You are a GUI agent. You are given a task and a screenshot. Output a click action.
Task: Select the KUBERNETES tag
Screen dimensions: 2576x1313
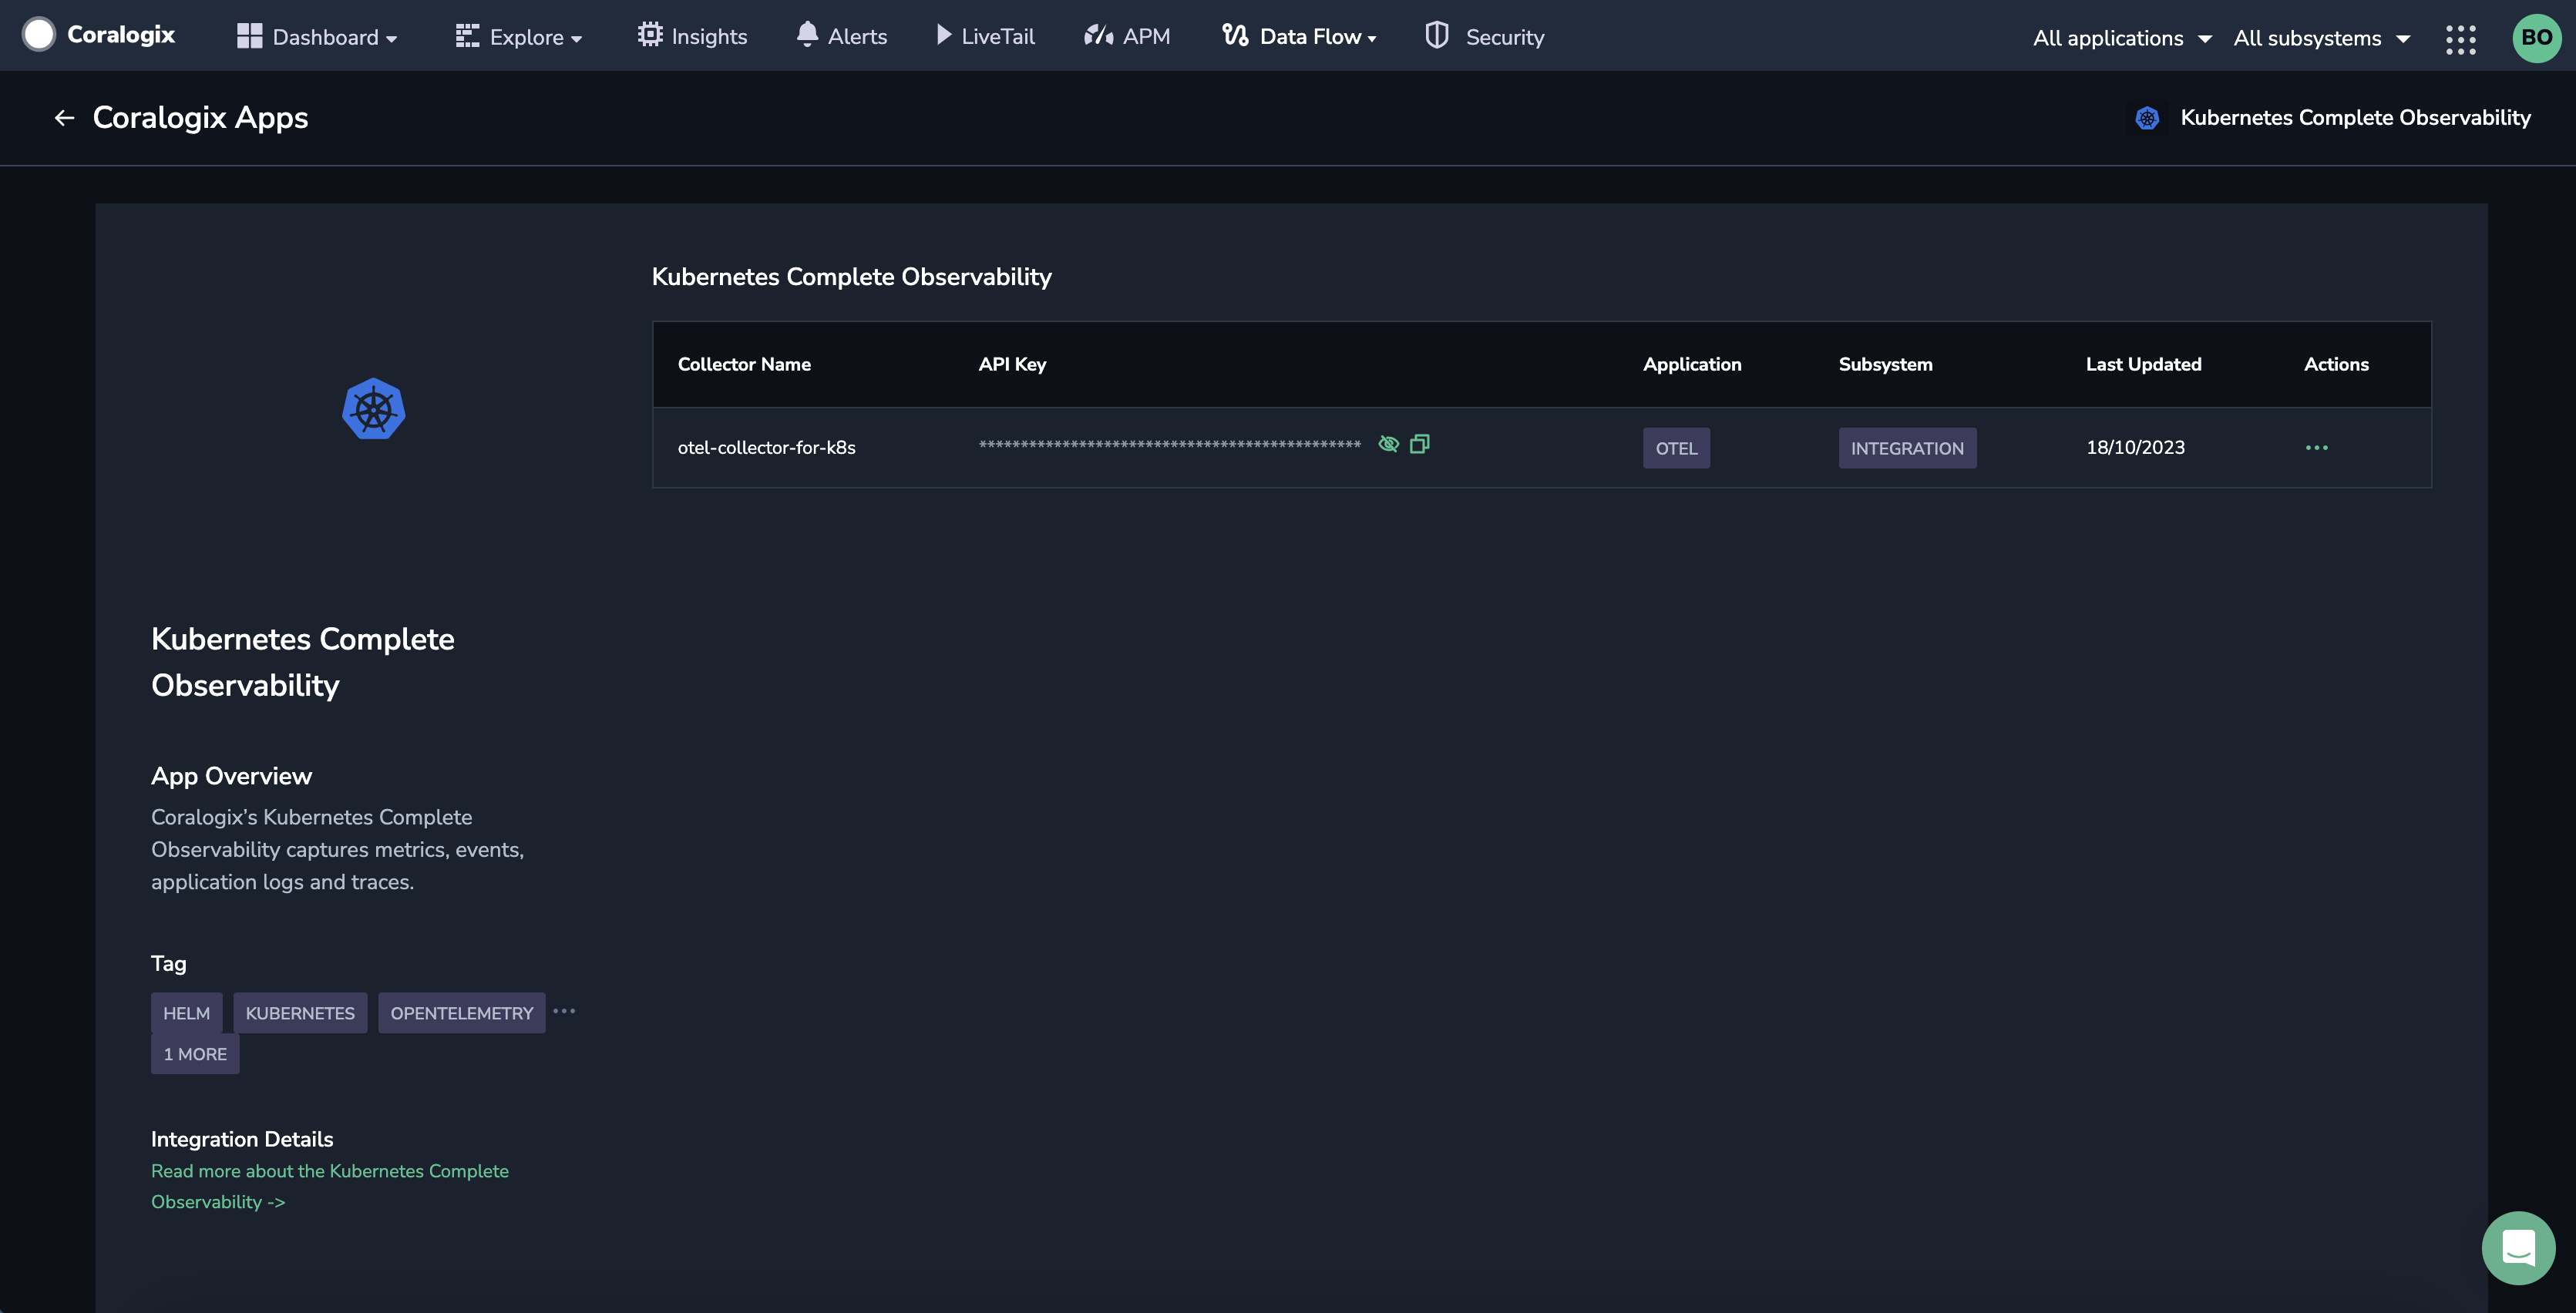[x=300, y=1013]
